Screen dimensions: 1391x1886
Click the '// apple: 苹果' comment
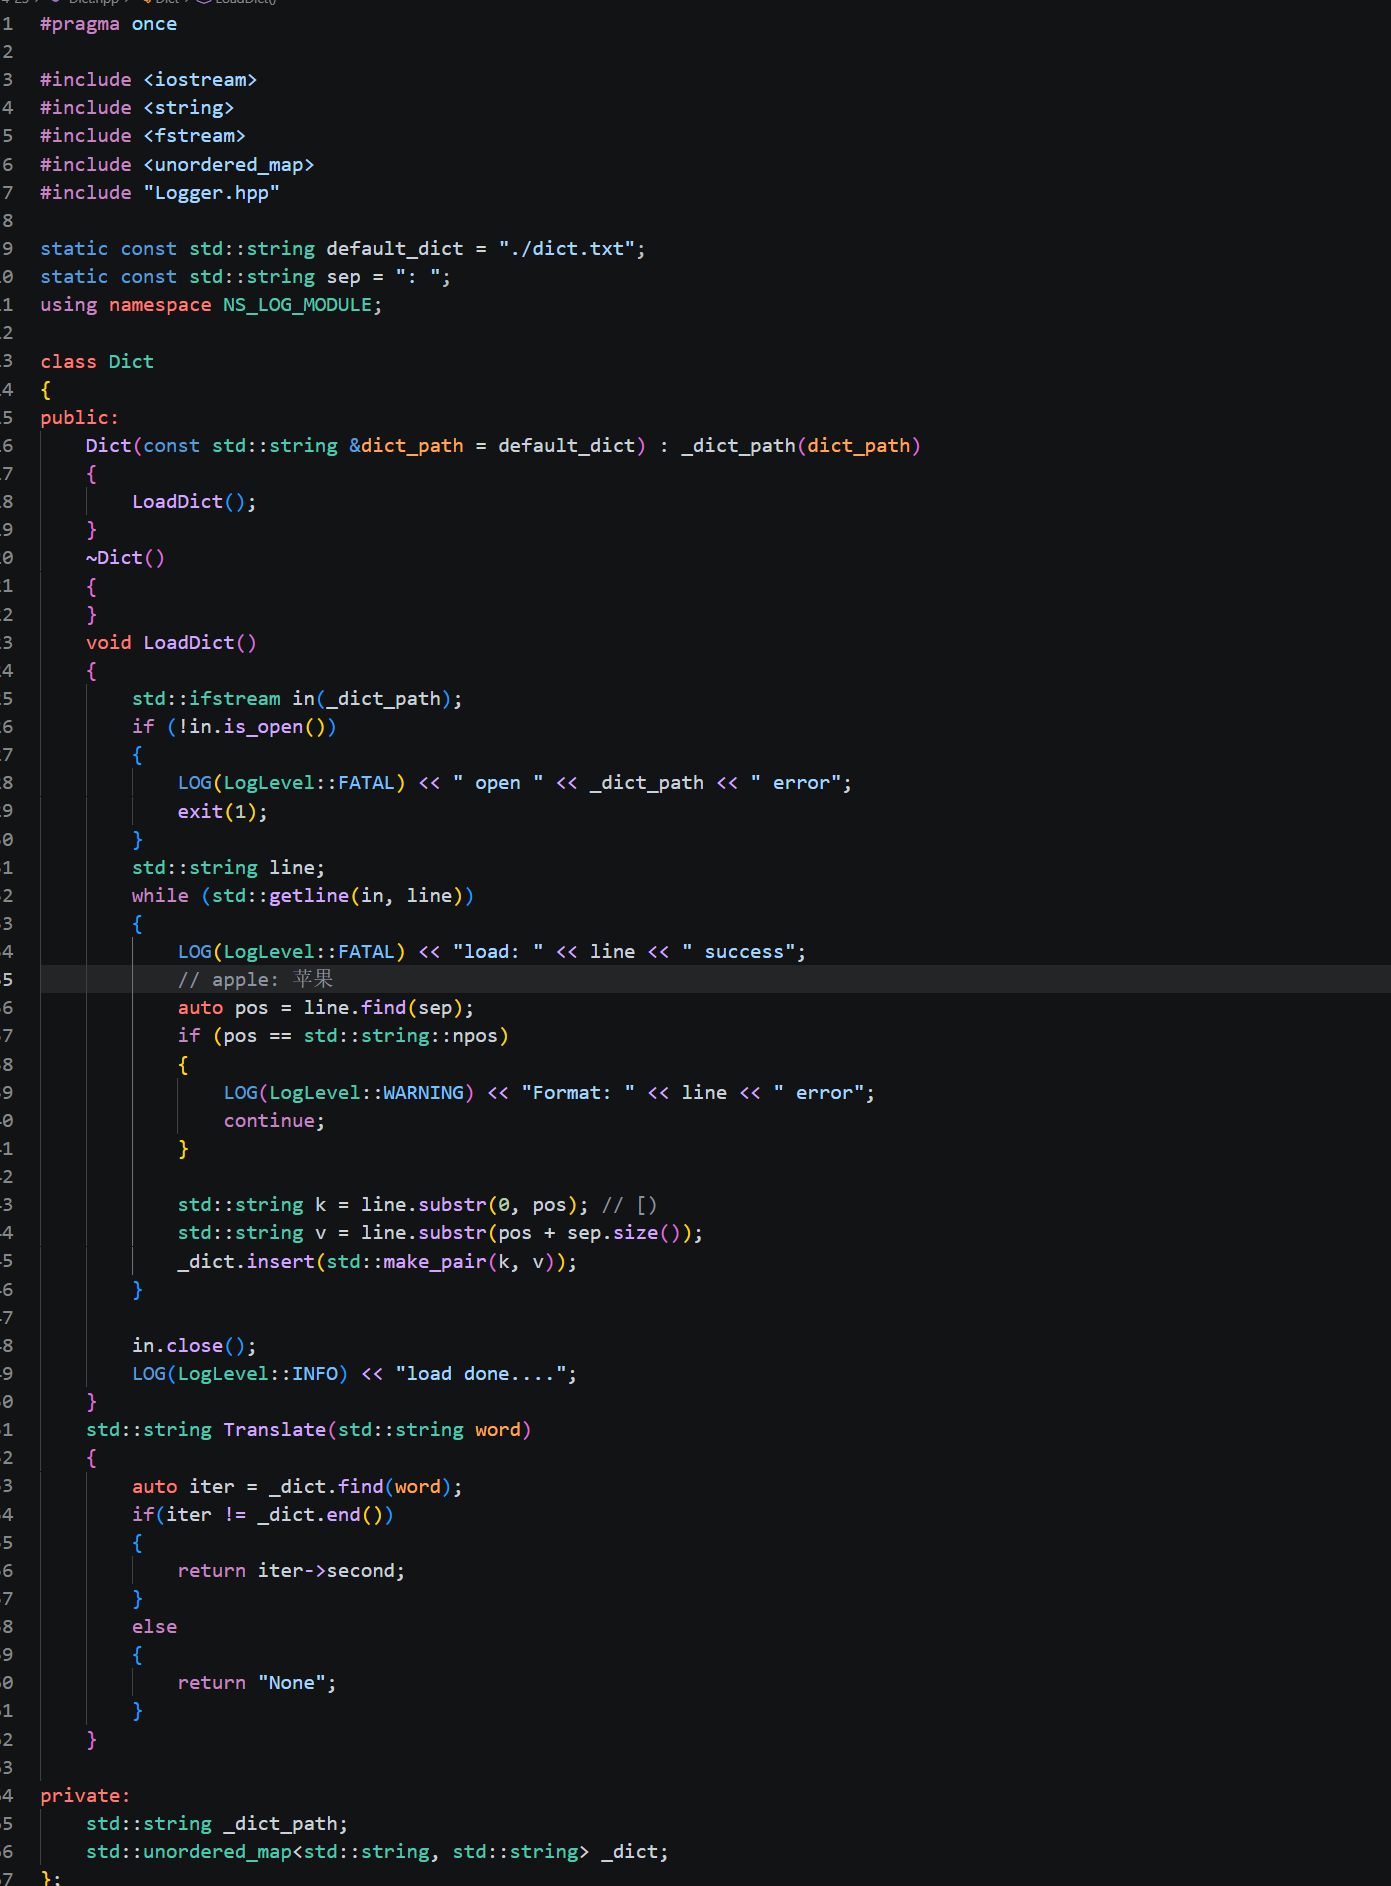click(256, 980)
